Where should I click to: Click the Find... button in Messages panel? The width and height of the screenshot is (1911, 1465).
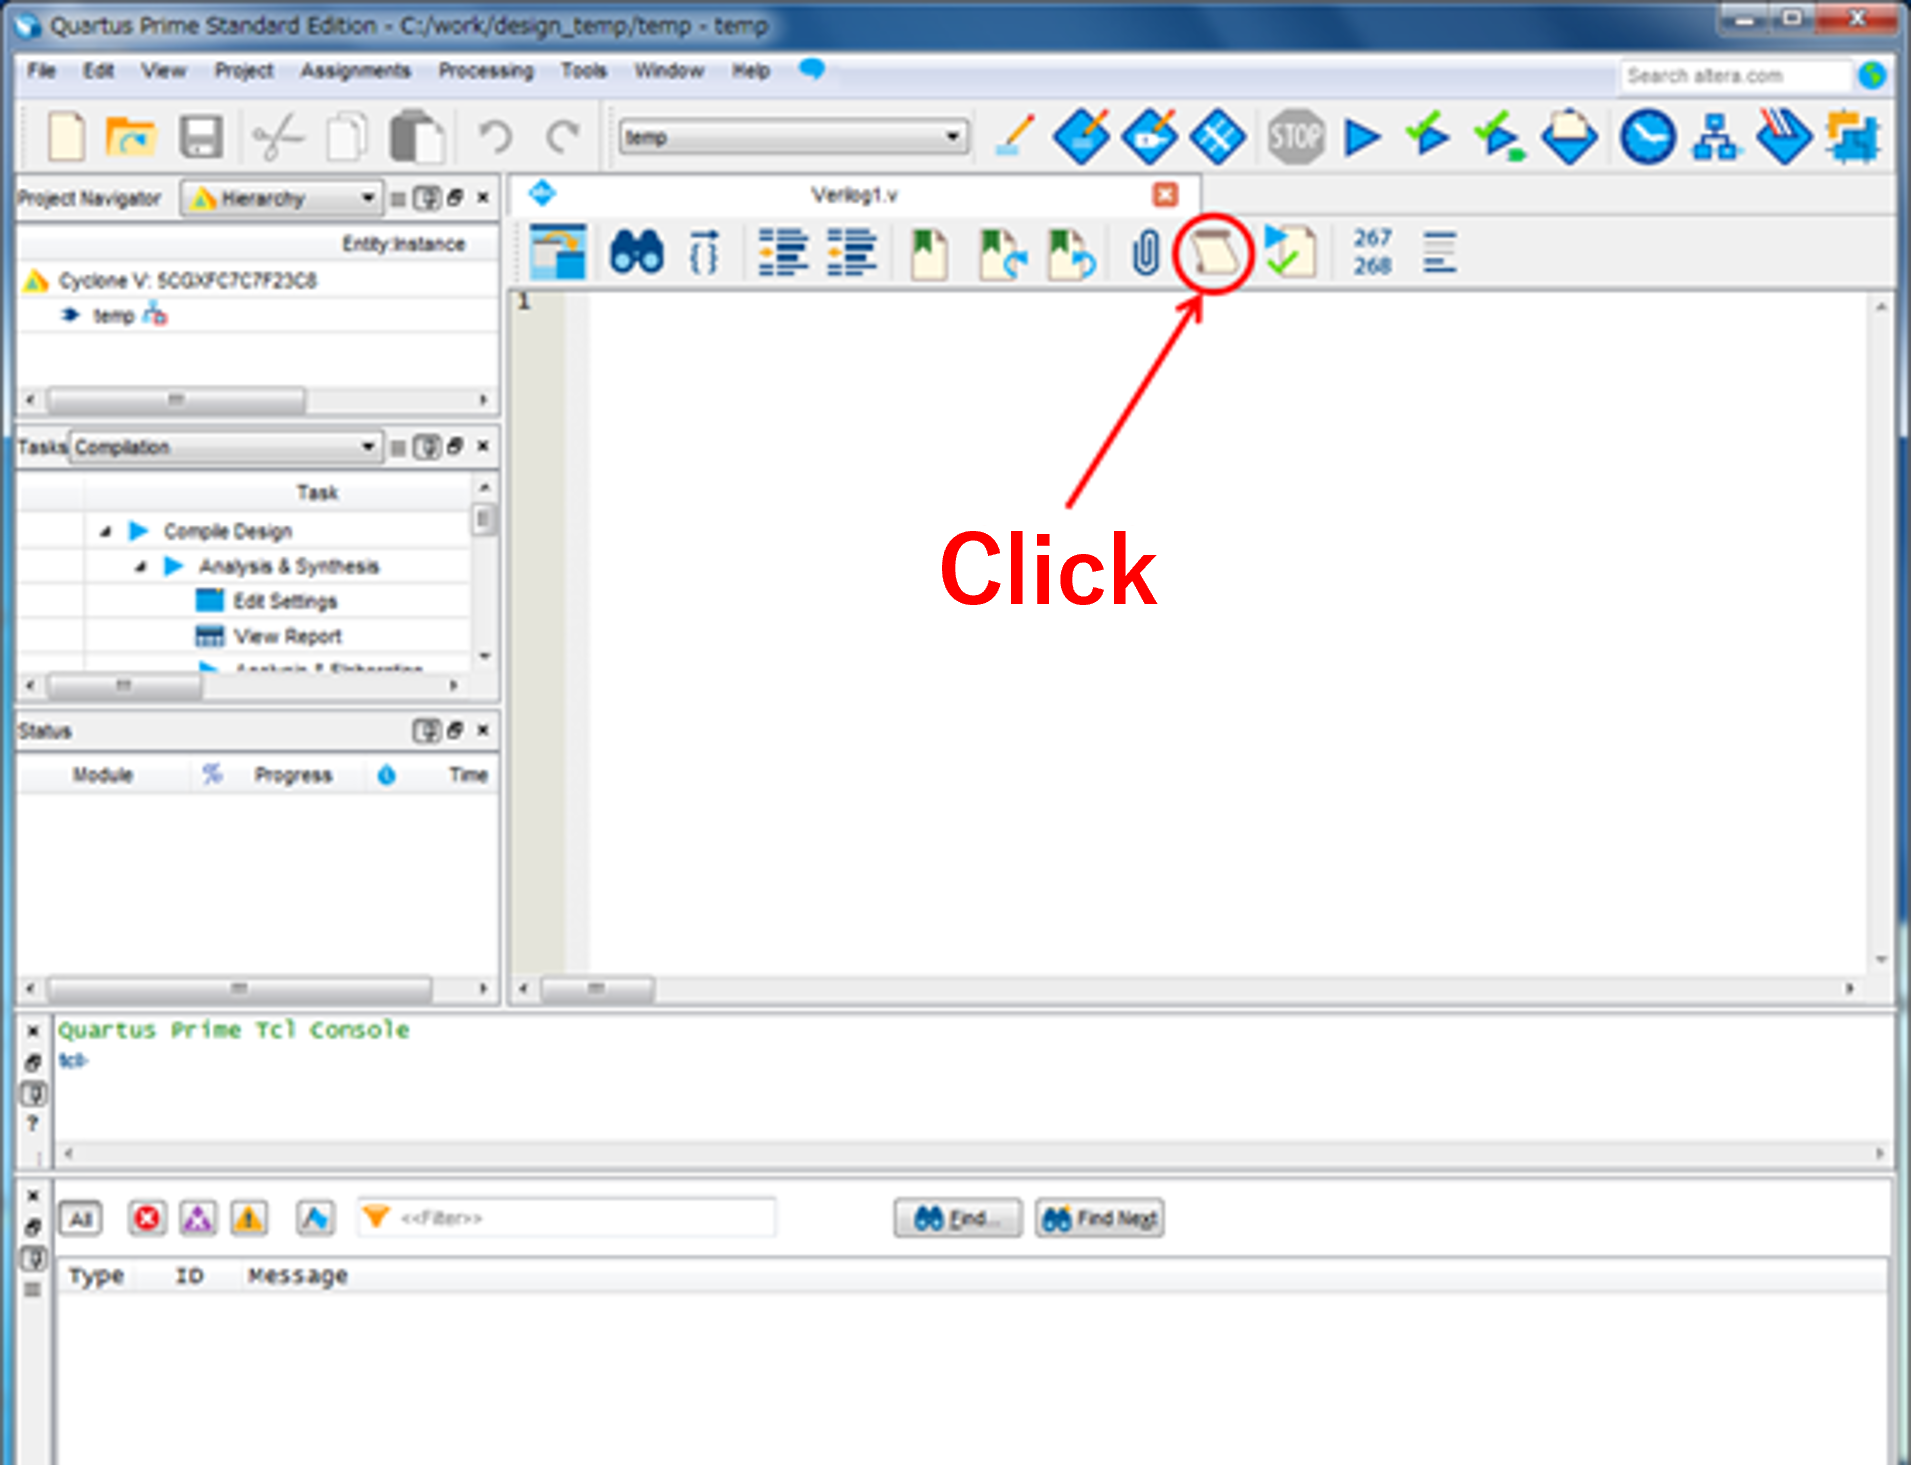pyautogui.click(x=958, y=1218)
